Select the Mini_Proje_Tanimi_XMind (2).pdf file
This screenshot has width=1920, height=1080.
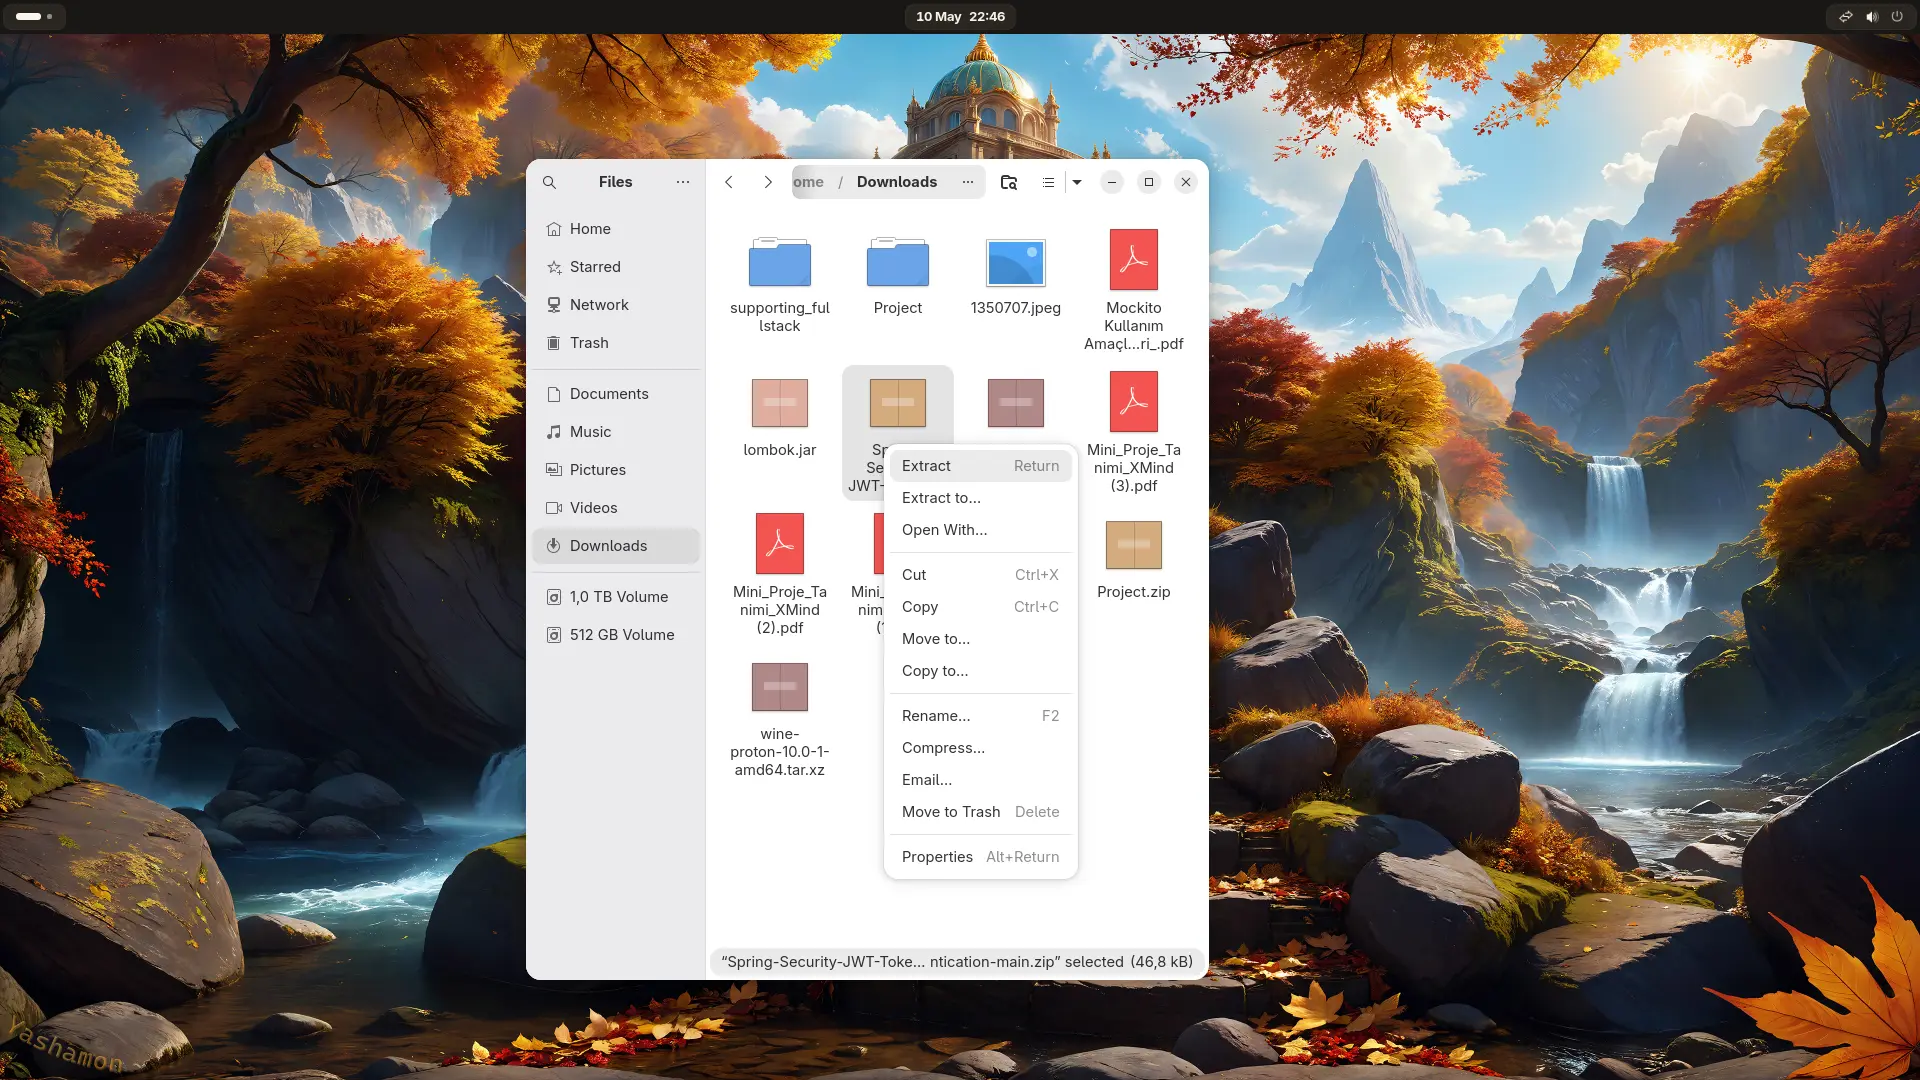(780, 544)
